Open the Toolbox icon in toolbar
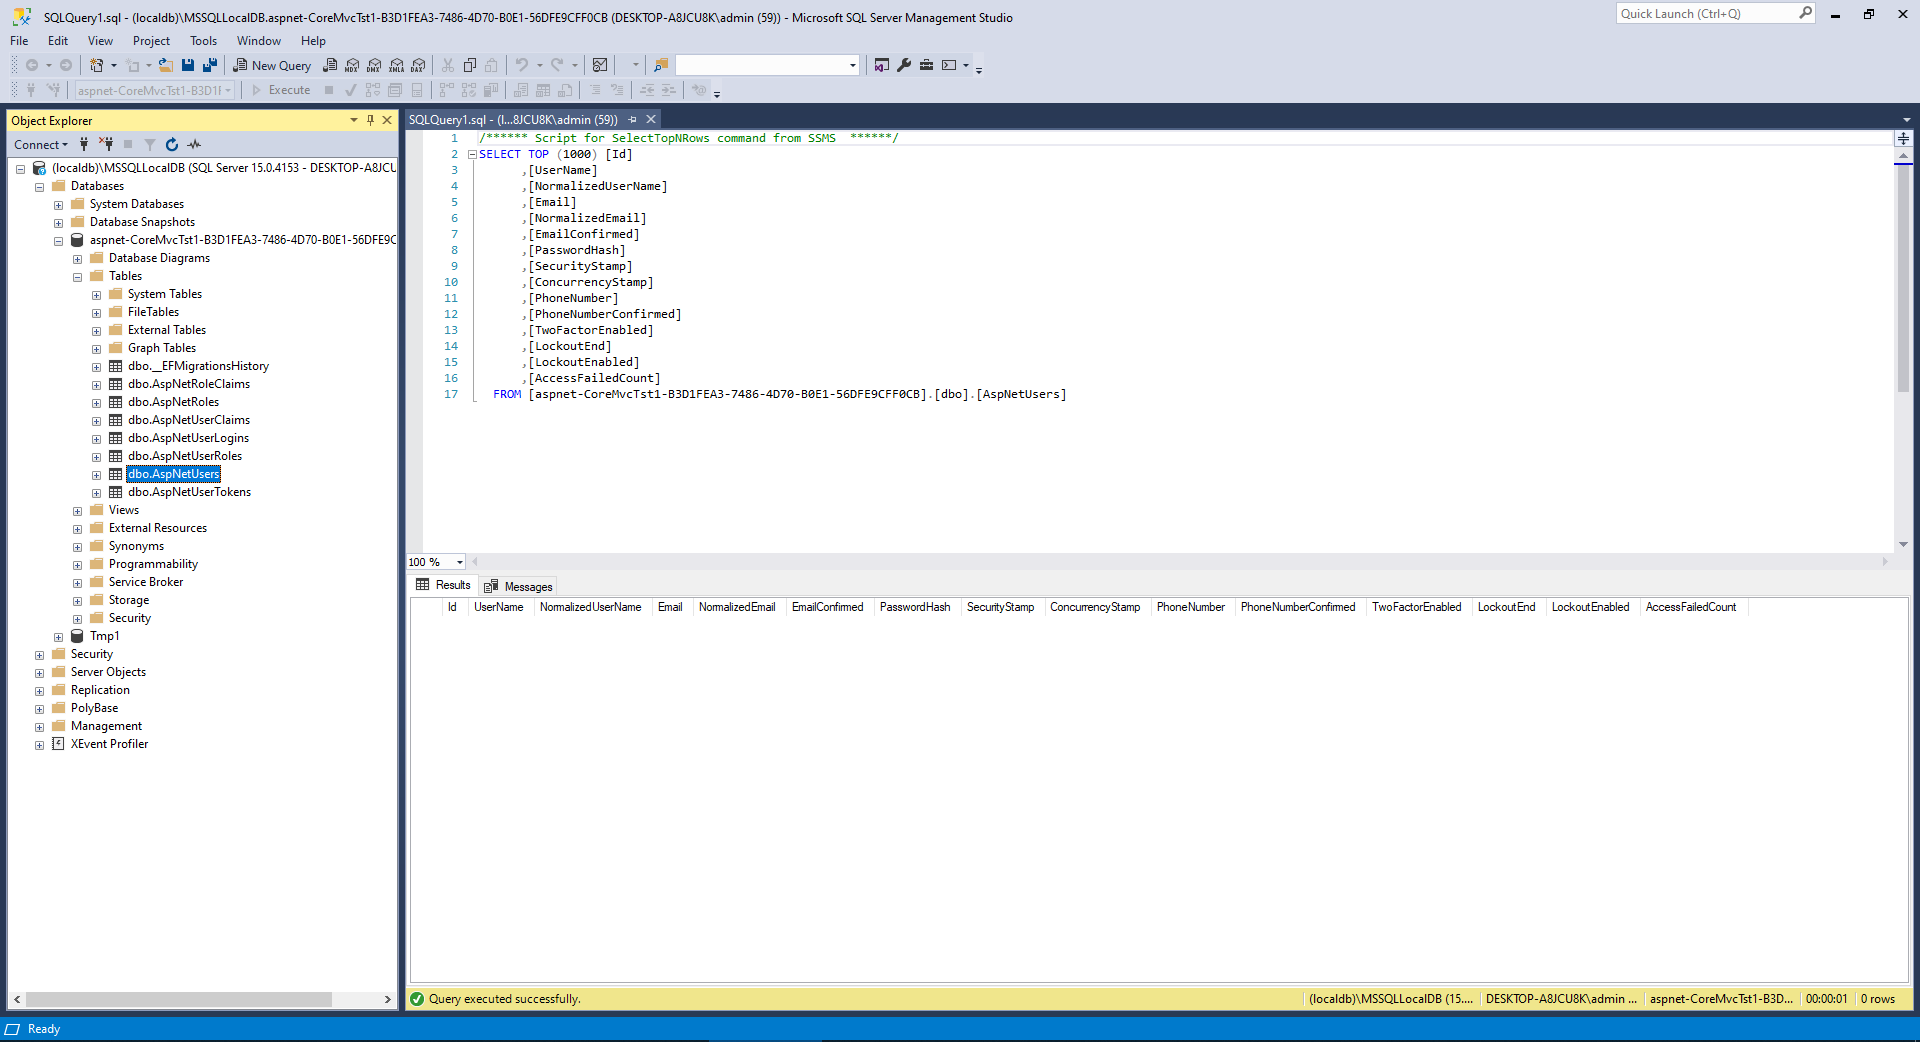This screenshot has height=1042, width=1920. [926, 65]
